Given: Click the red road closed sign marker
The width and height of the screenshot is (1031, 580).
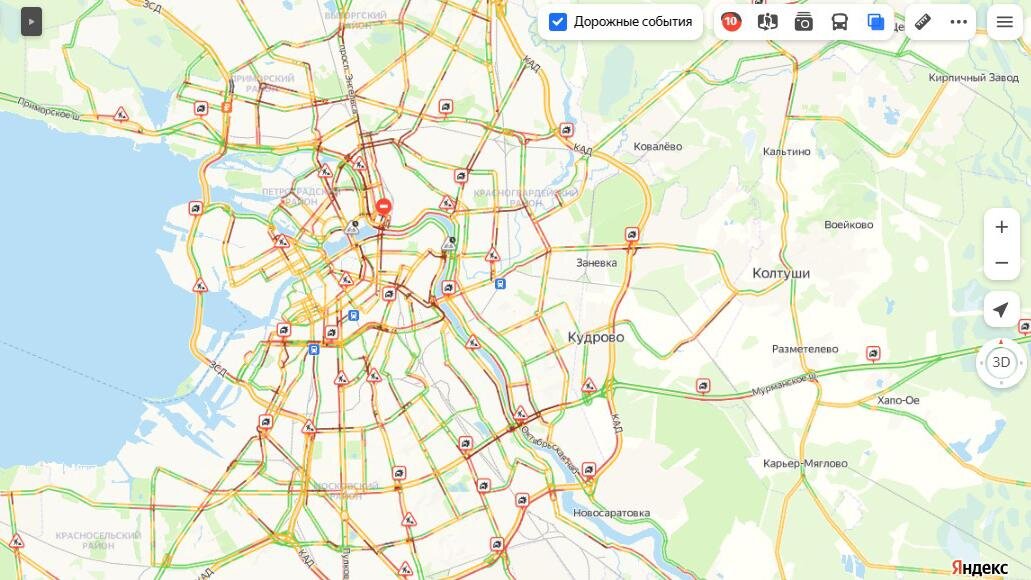Looking at the screenshot, I should 383,206.
